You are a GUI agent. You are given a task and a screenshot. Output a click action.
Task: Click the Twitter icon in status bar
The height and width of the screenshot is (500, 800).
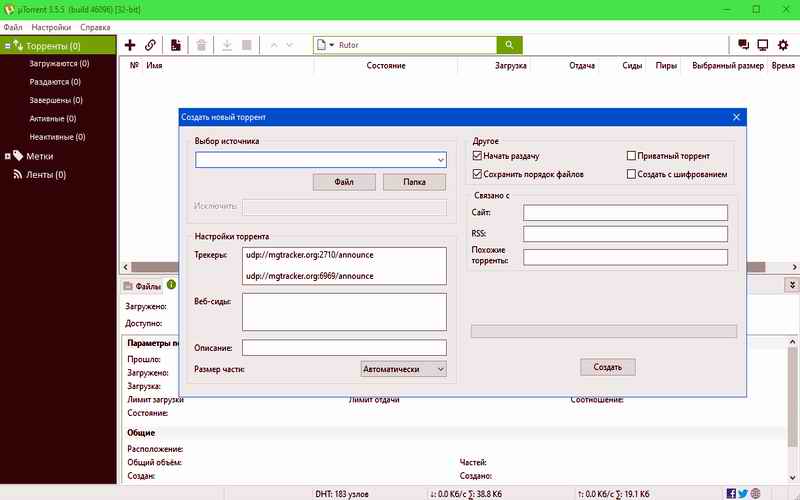pyautogui.click(x=744, y=493)
